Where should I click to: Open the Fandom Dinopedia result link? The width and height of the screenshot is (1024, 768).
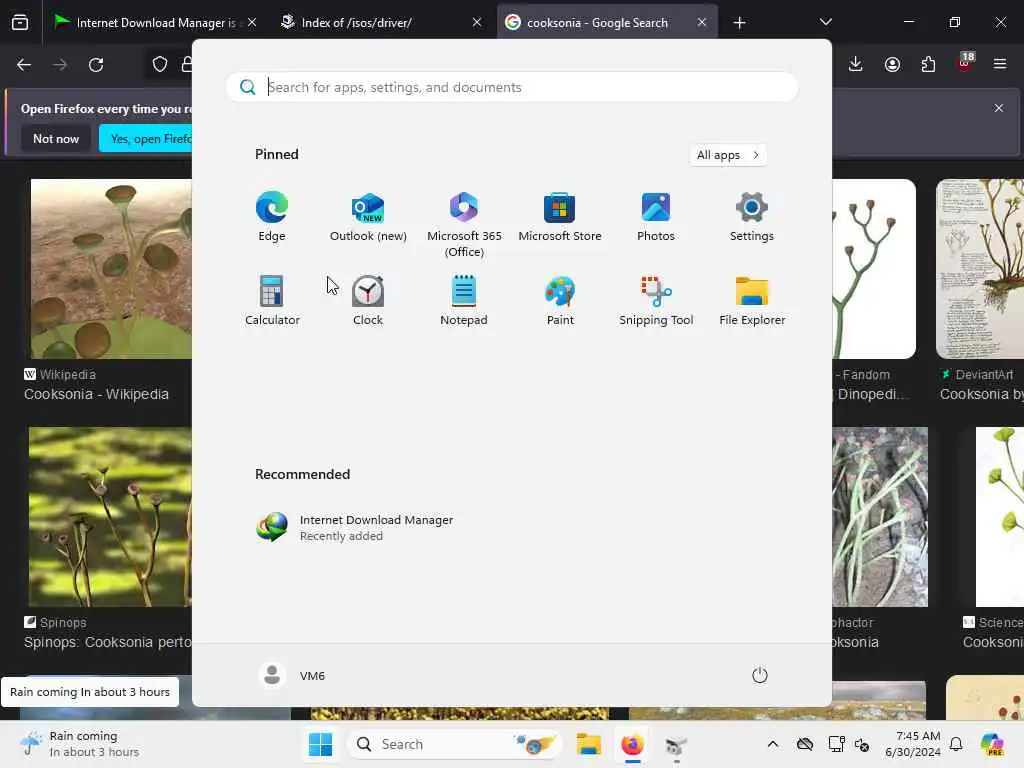872,394
